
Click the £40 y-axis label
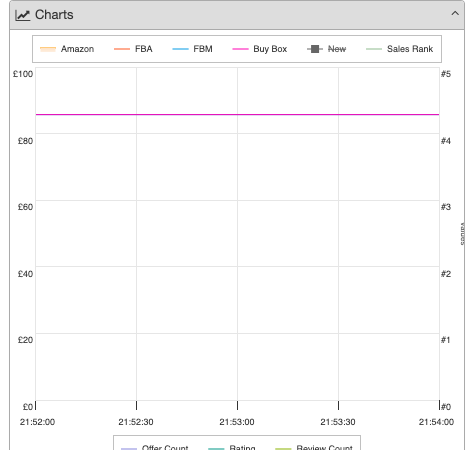pos(25,274)
